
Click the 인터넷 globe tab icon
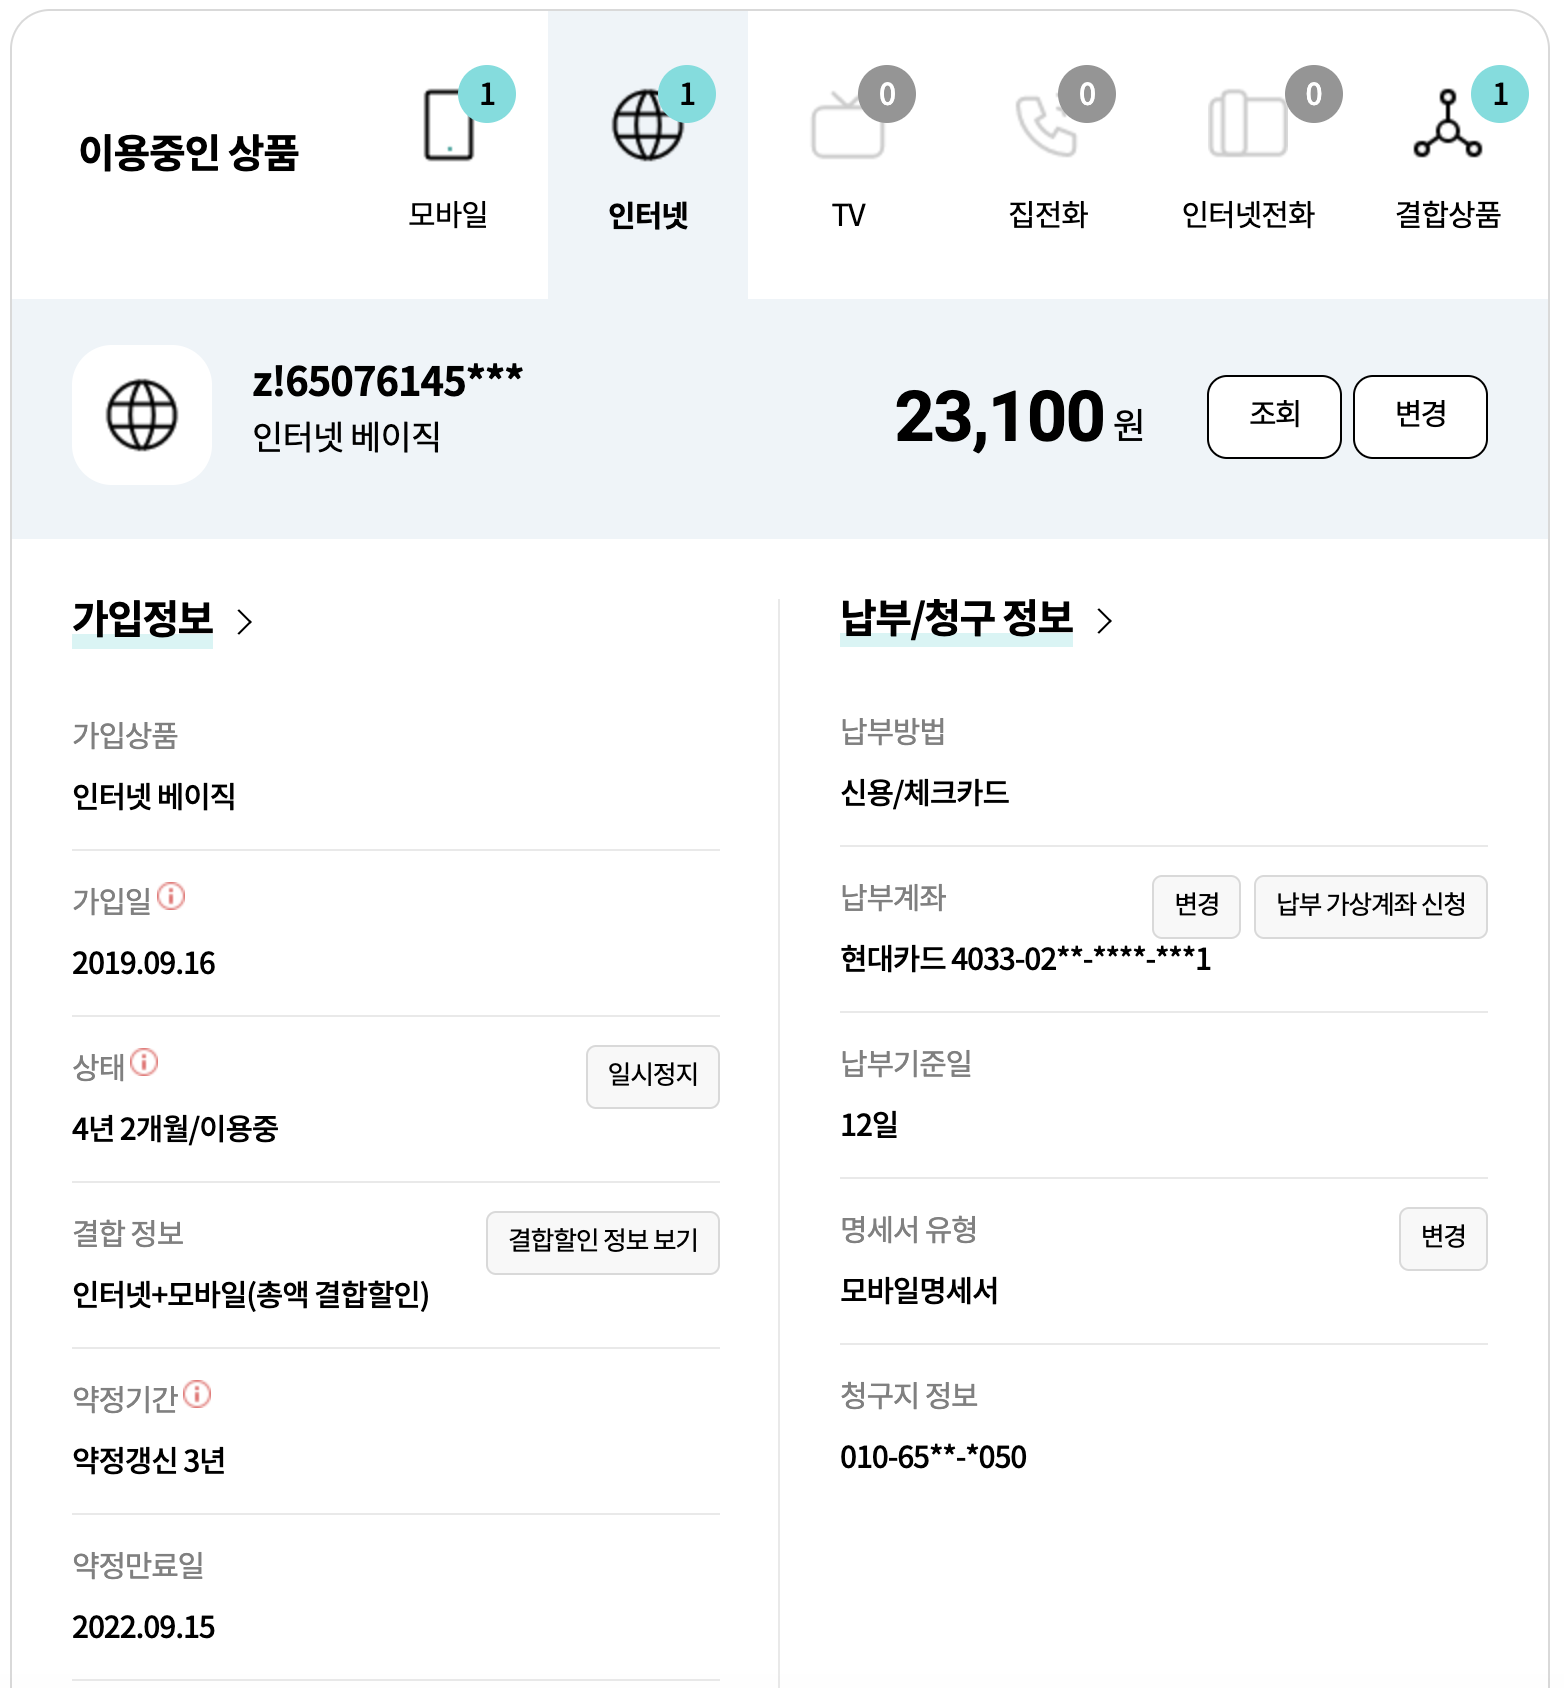tap(647, 126)
